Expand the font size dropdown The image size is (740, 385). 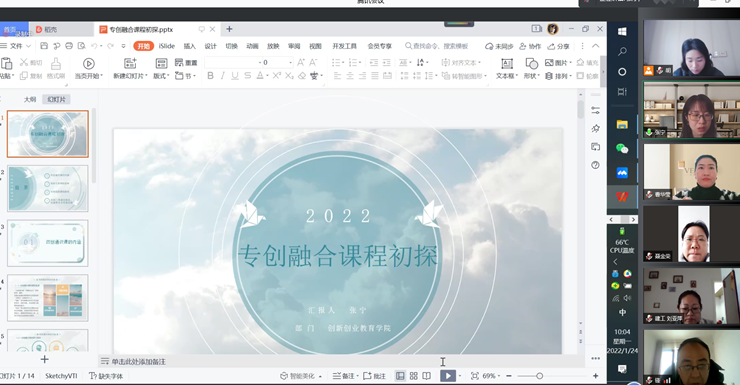coord(290,62)
